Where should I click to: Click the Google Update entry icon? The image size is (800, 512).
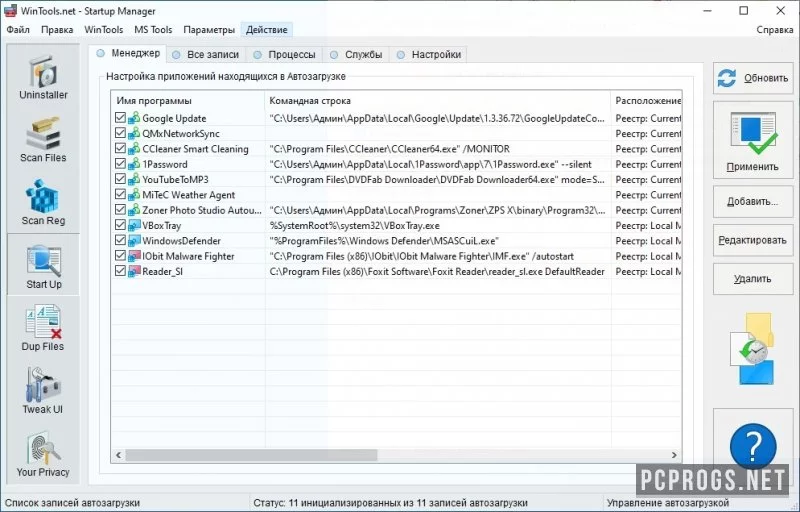[x=134, y=118]
